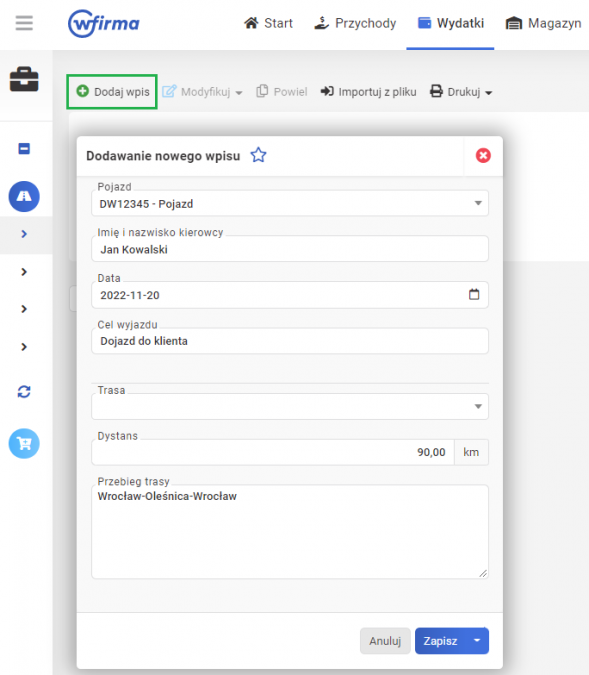Viewport: 589px width, 675px height.
Task: Click the Powiel toolbar button
Action: pyautogui.click(x=282, y=92)
